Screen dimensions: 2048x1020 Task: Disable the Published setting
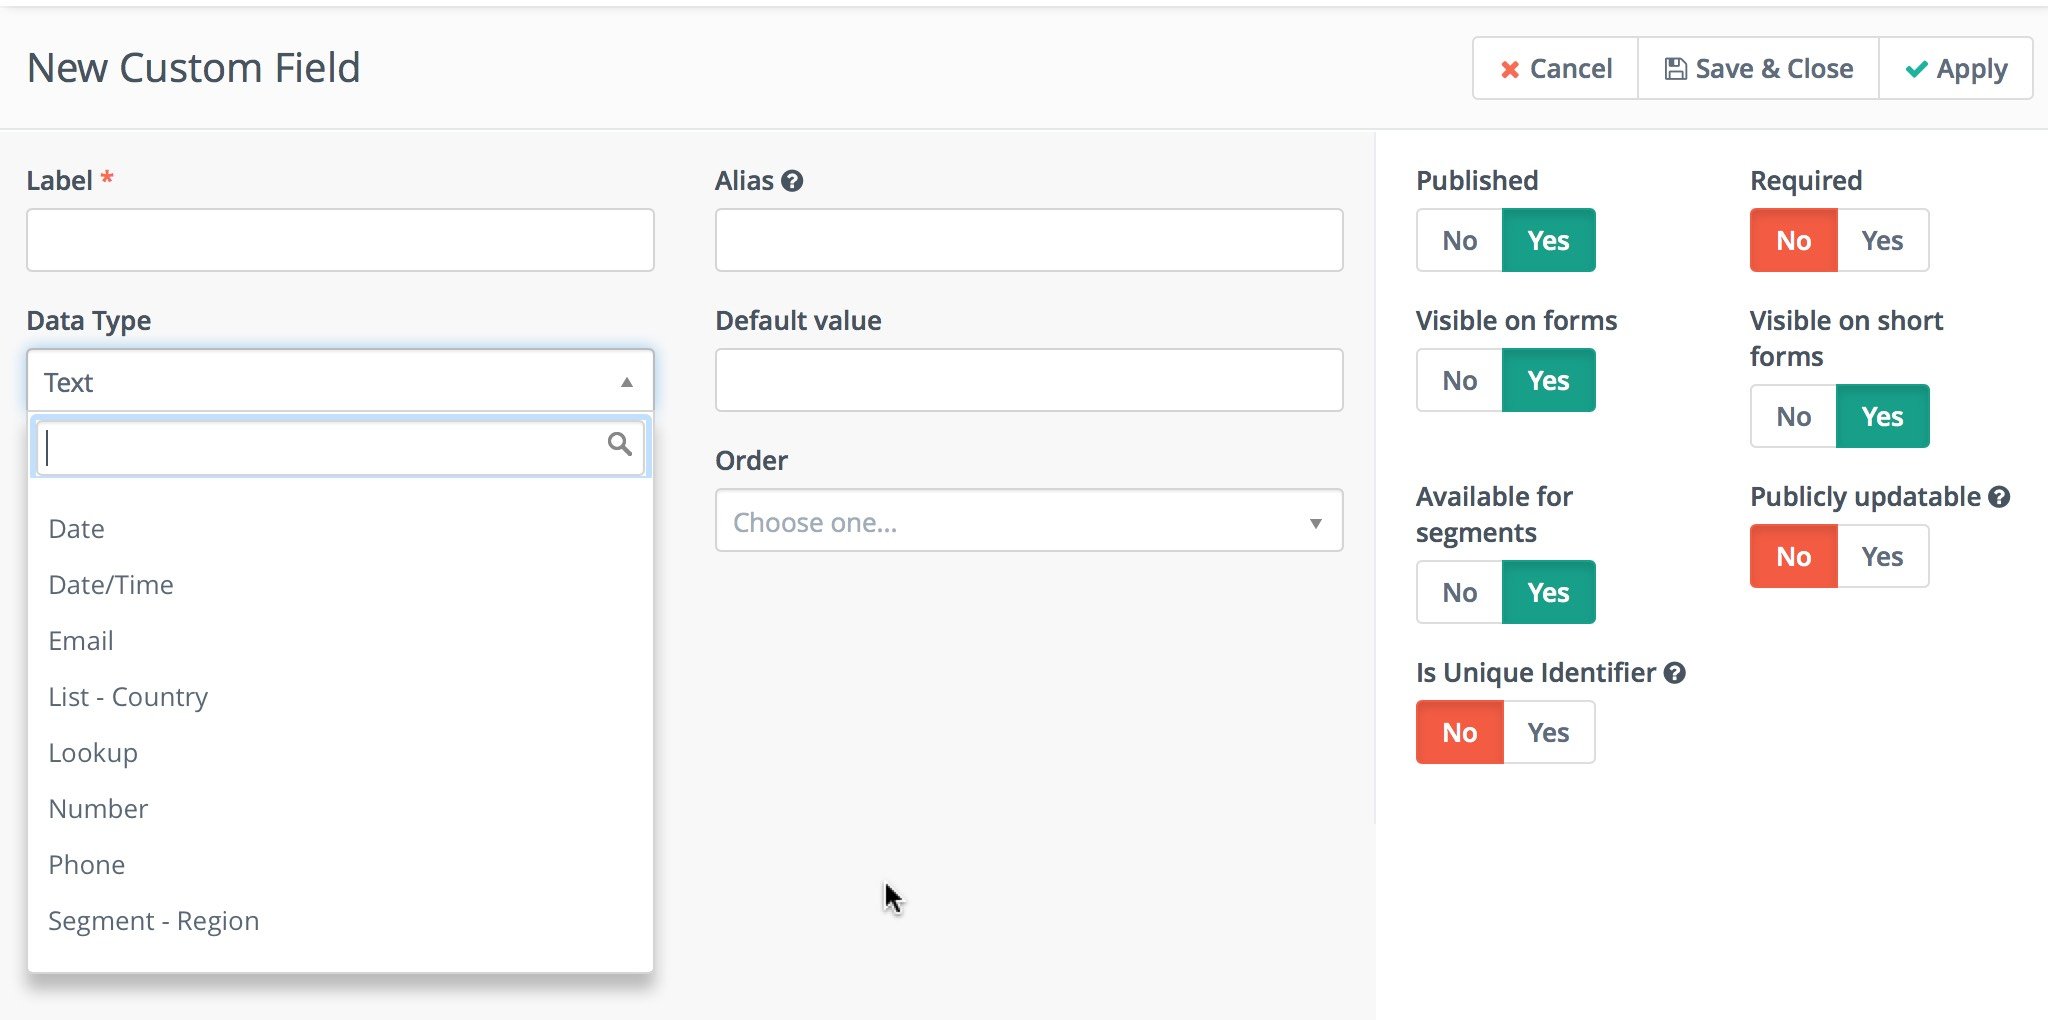click(1458, 240)
